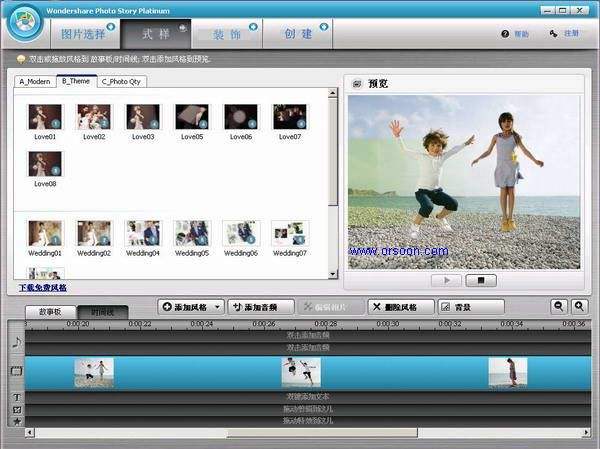Click the Wondershare disc logo icon
Image resolution: width=600 pixels, height=449 pixels.
pos(25,23)
